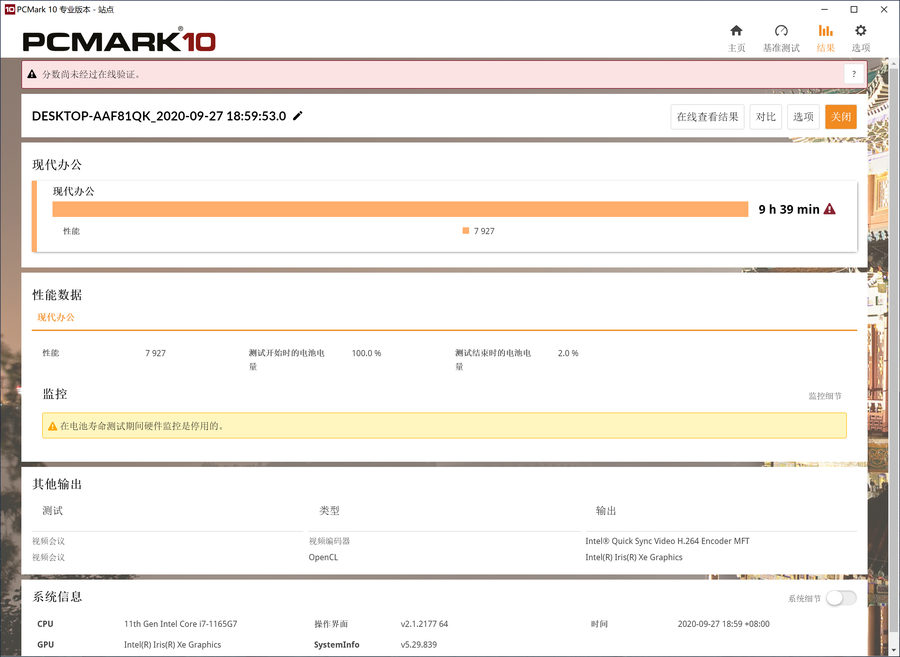The width and height of the screenshot is (900, 657).
Task: Click the 对比 compare button
Action: point(766,116)
